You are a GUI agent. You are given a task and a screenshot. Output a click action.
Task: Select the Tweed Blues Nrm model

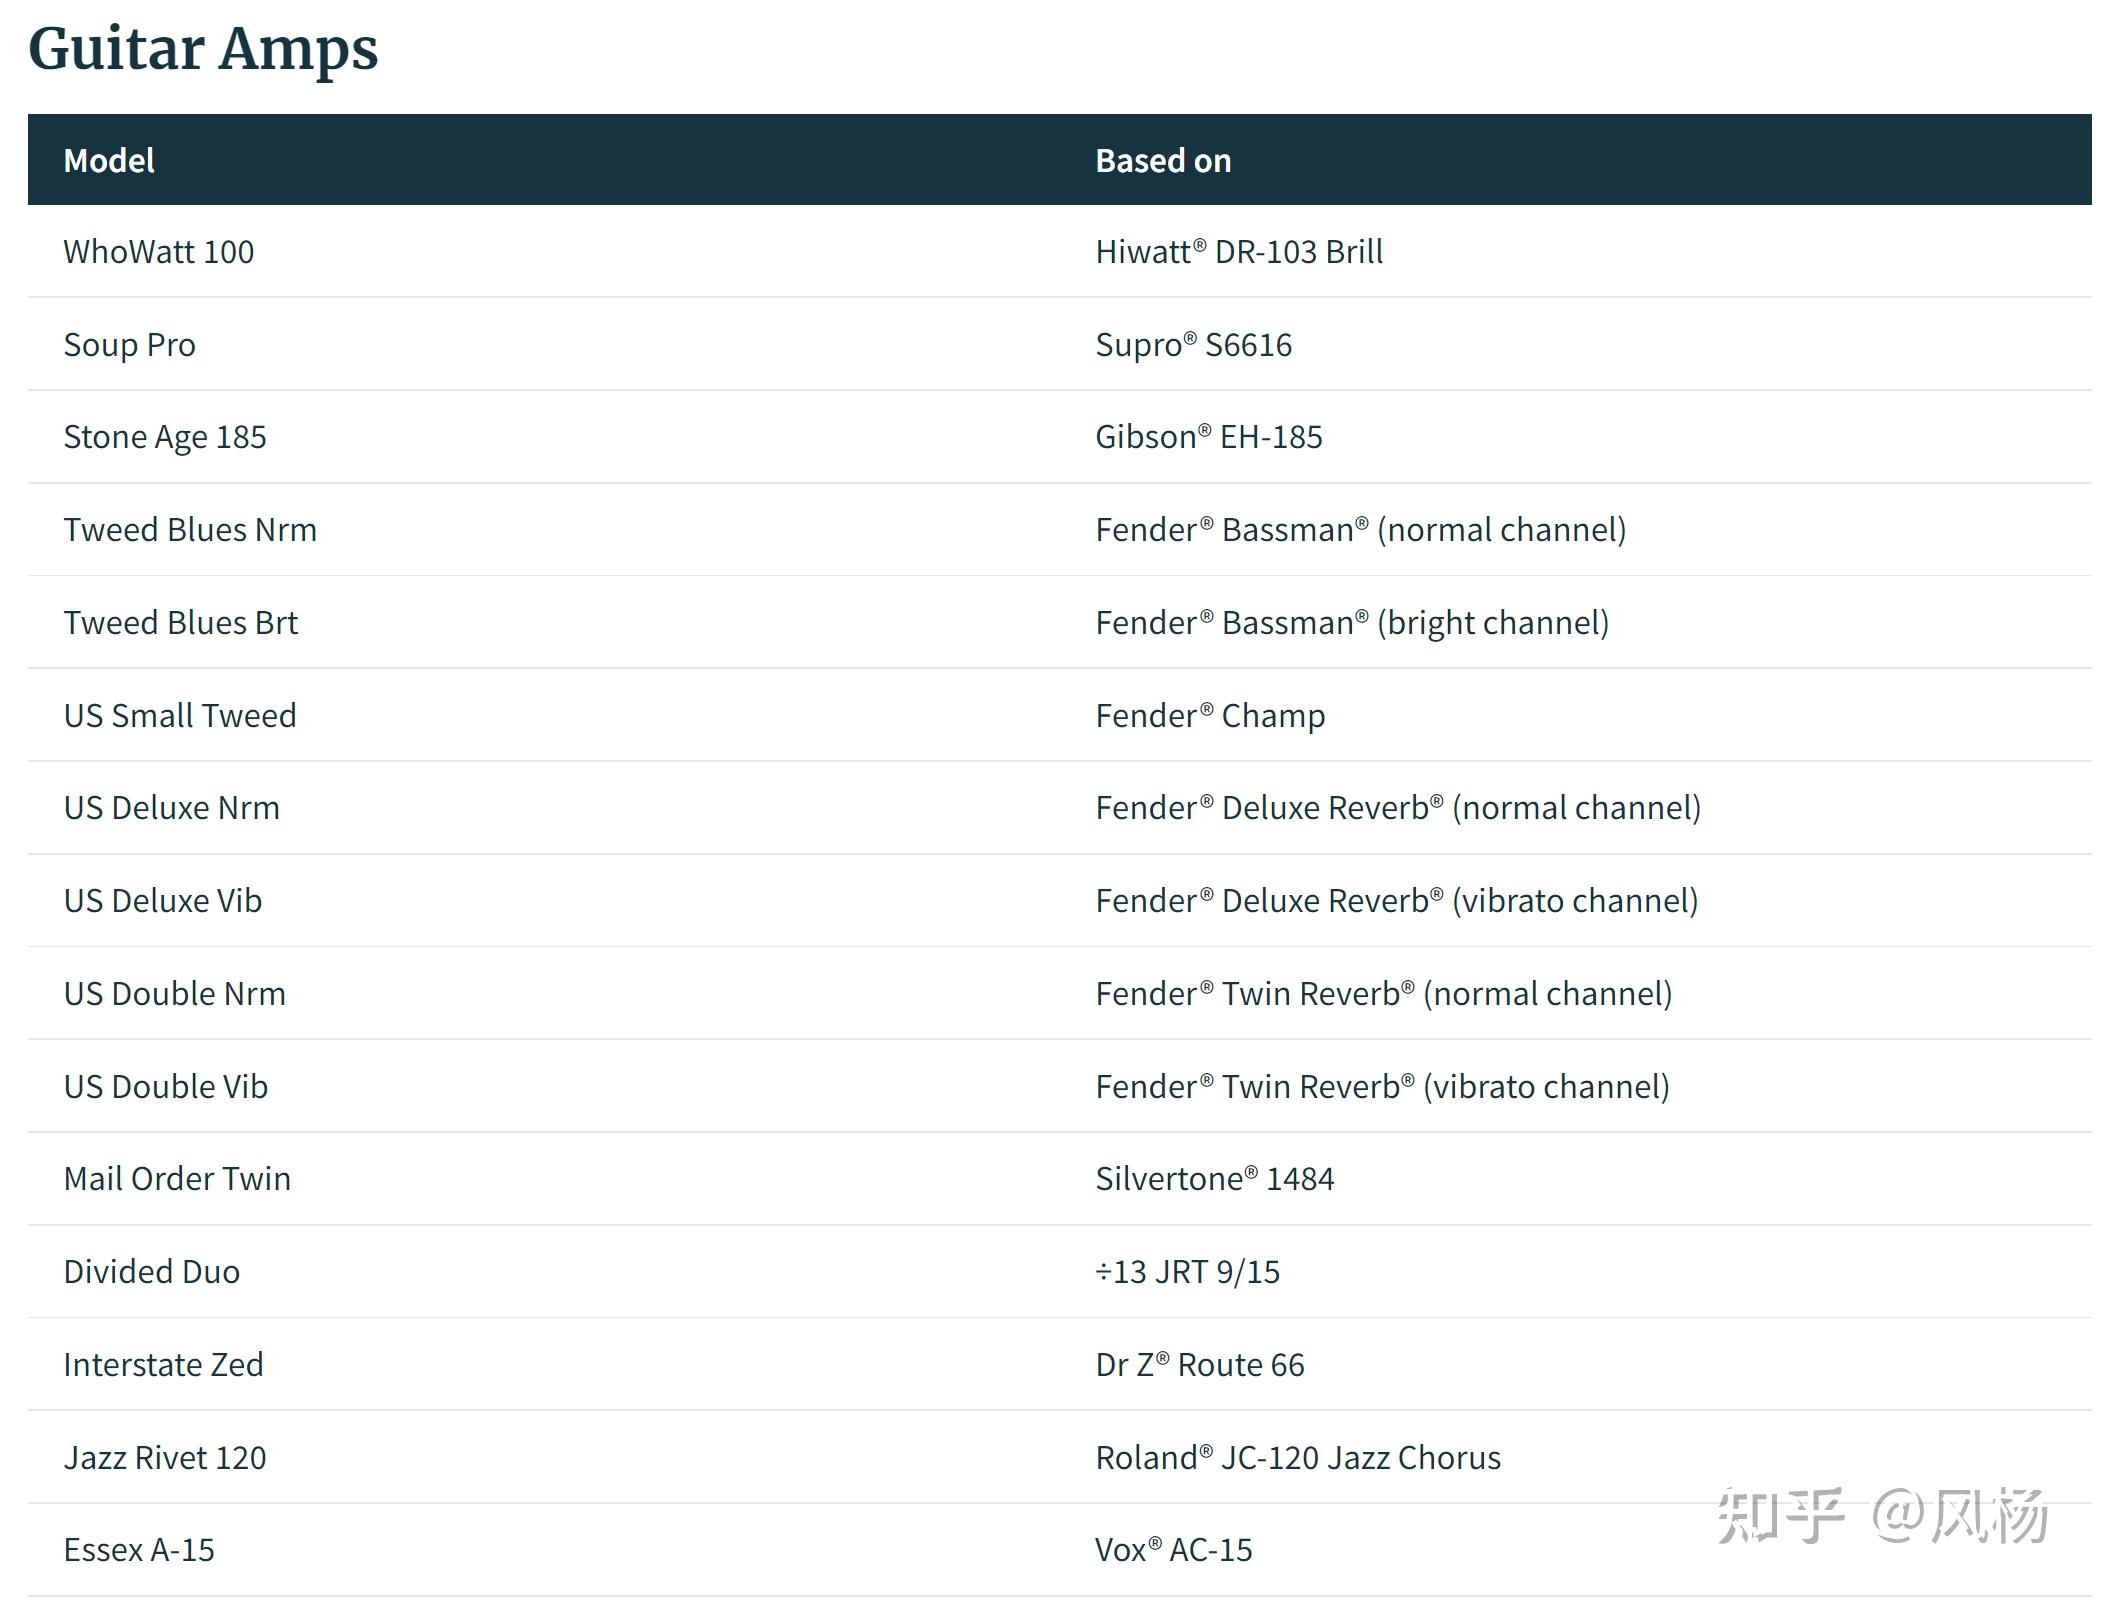coord(190,530)
